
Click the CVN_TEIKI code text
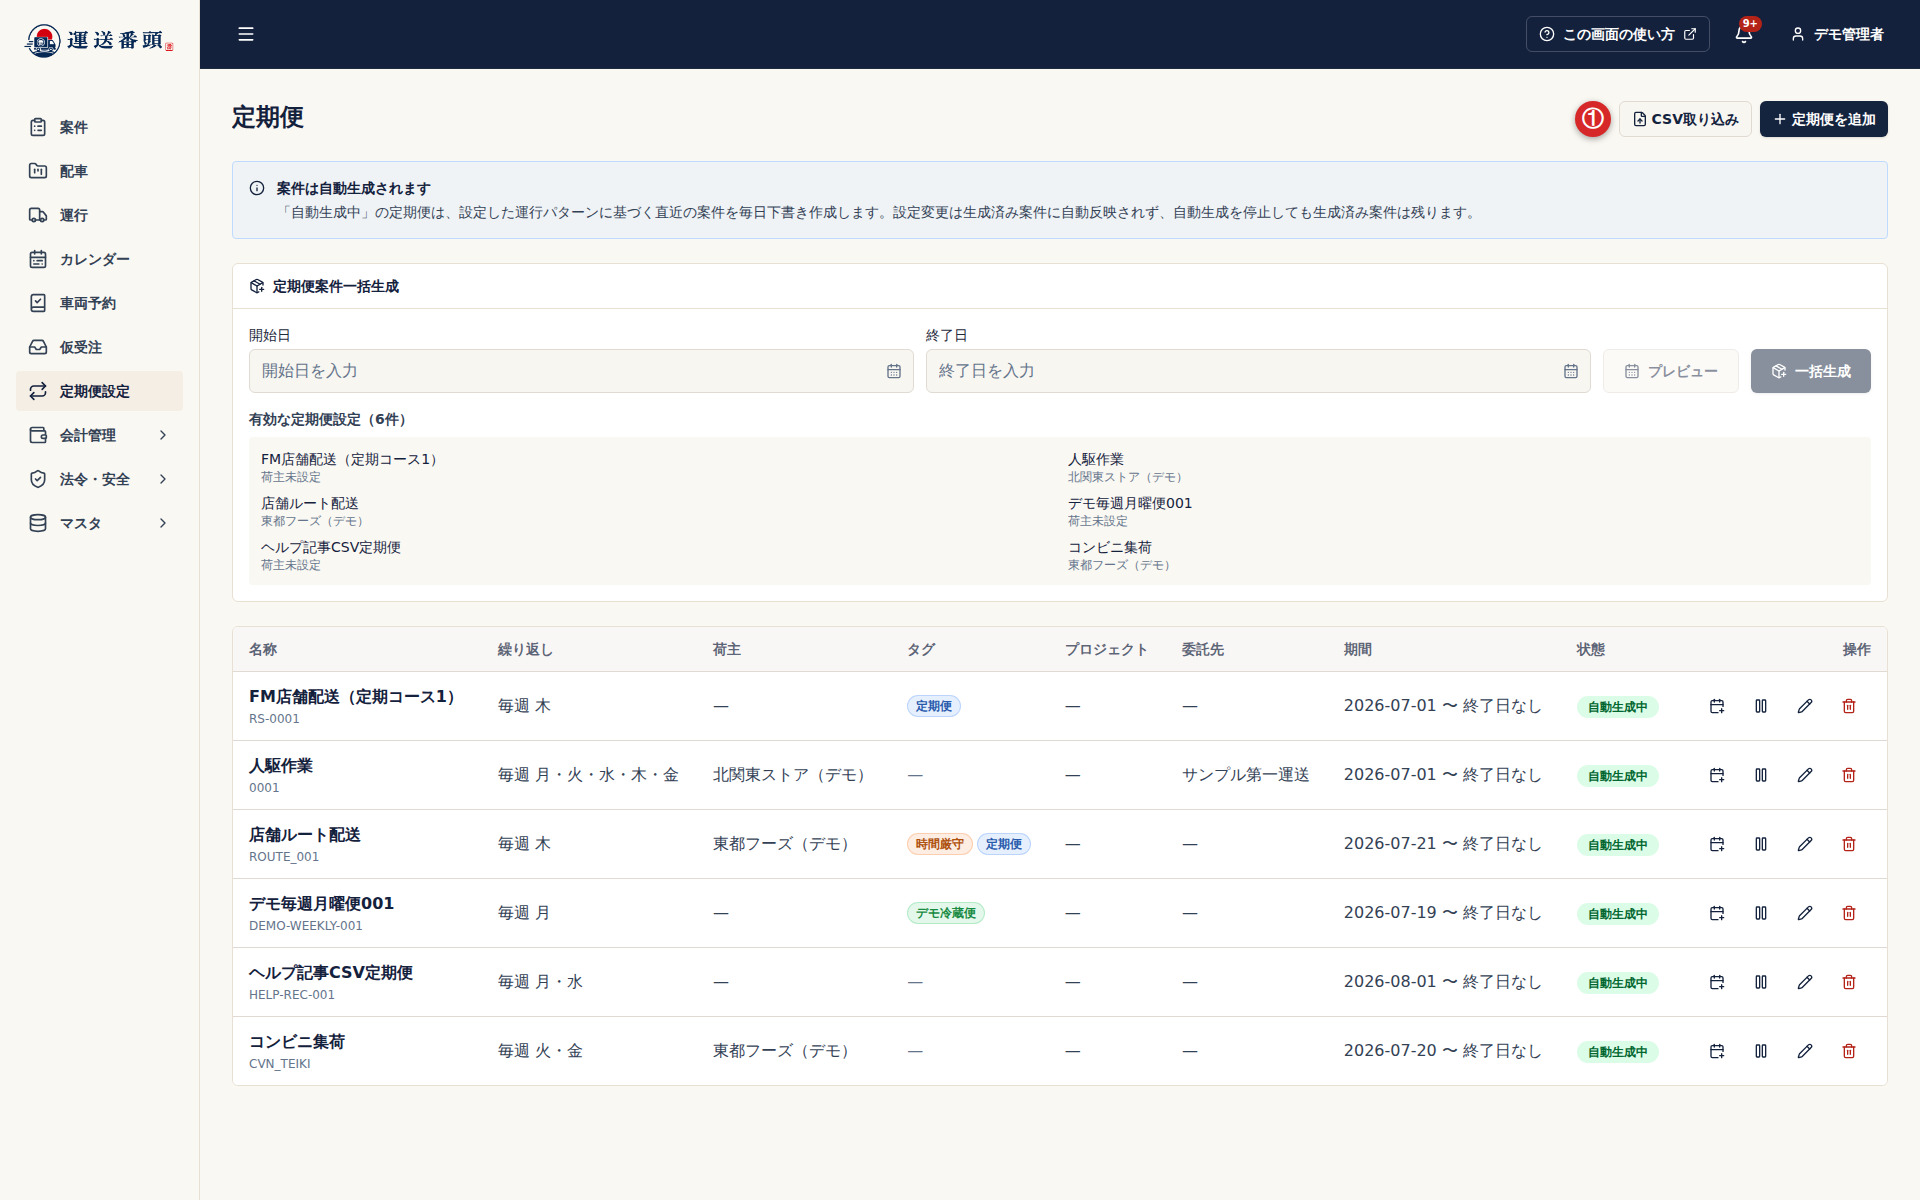click(x=280, y=1064)
